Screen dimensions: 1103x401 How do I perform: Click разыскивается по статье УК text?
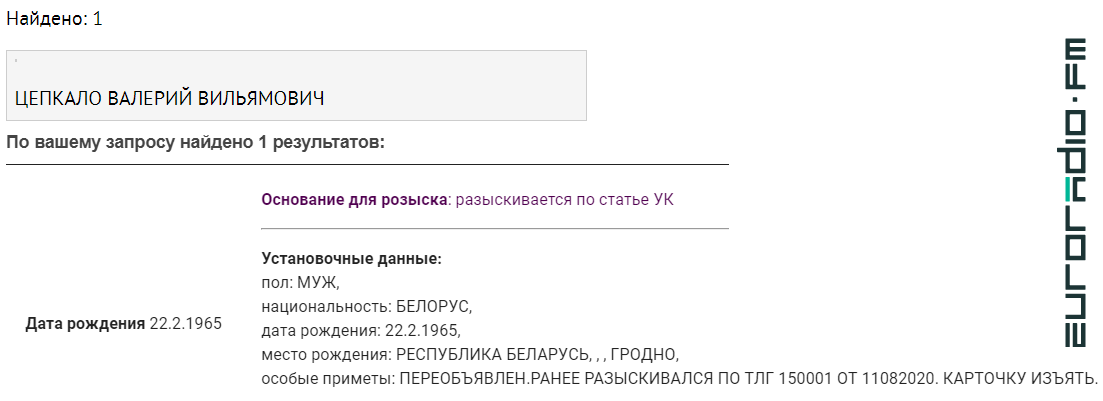pyautogui.click(x=565, y=200)
